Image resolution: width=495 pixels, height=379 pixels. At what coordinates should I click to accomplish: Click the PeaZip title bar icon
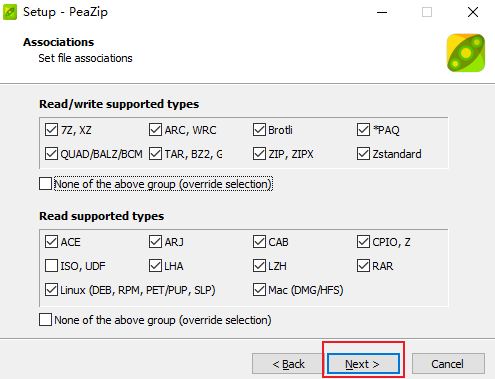[10, 12]
